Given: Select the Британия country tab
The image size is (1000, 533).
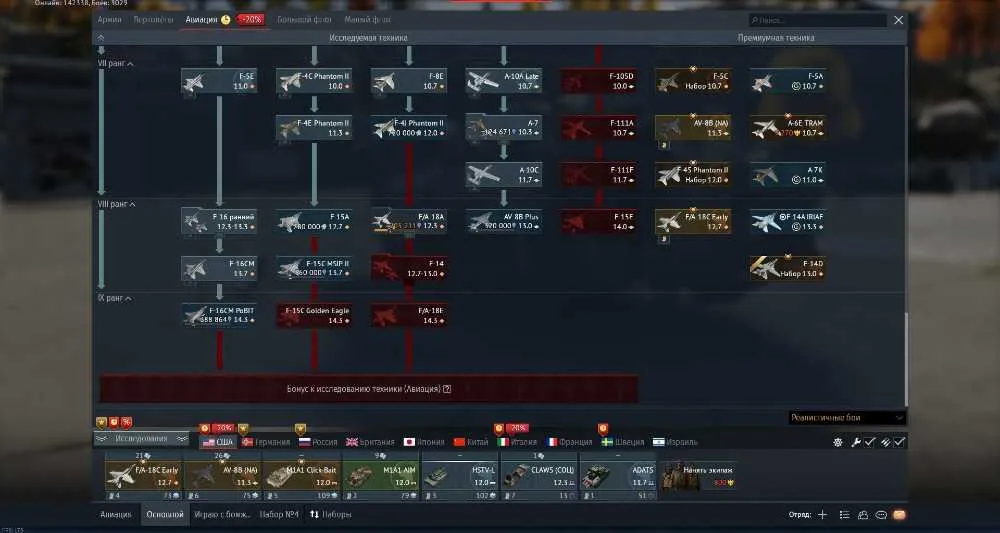Looking at the screenshot, I should pyautogui.click(x=371, y=442).
